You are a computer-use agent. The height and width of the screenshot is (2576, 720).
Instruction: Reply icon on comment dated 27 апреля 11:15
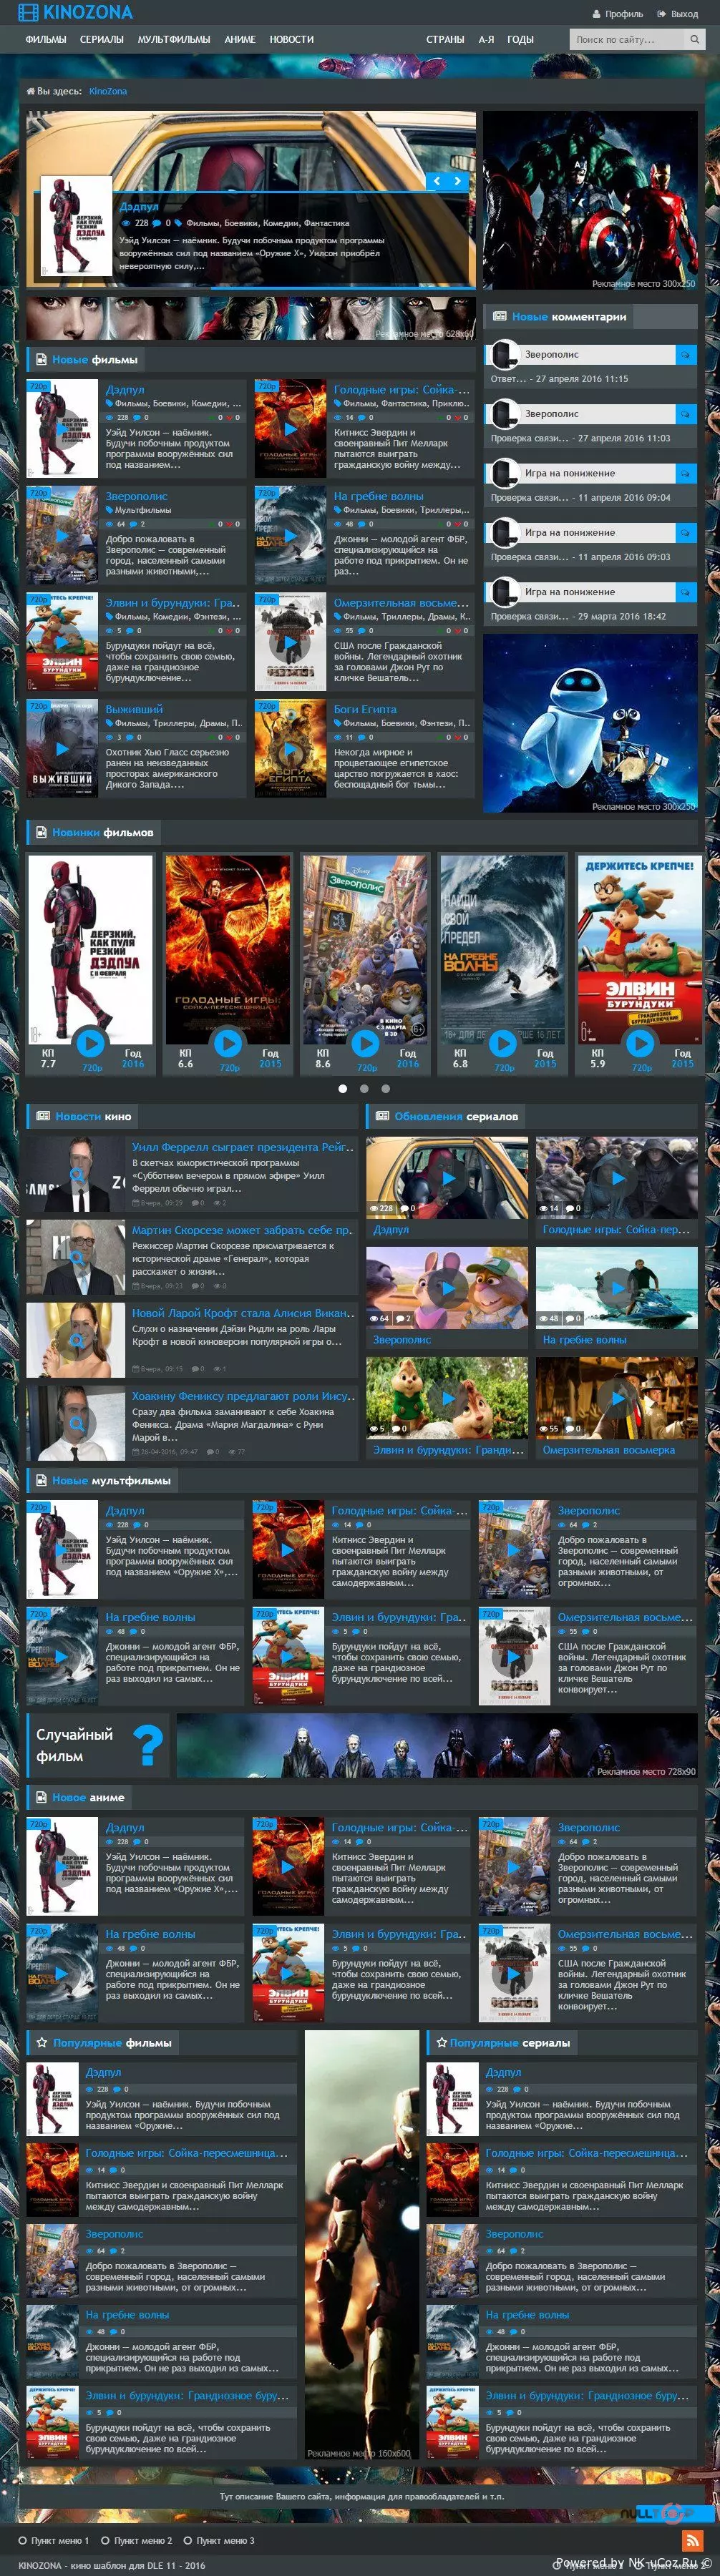point(686,354)
